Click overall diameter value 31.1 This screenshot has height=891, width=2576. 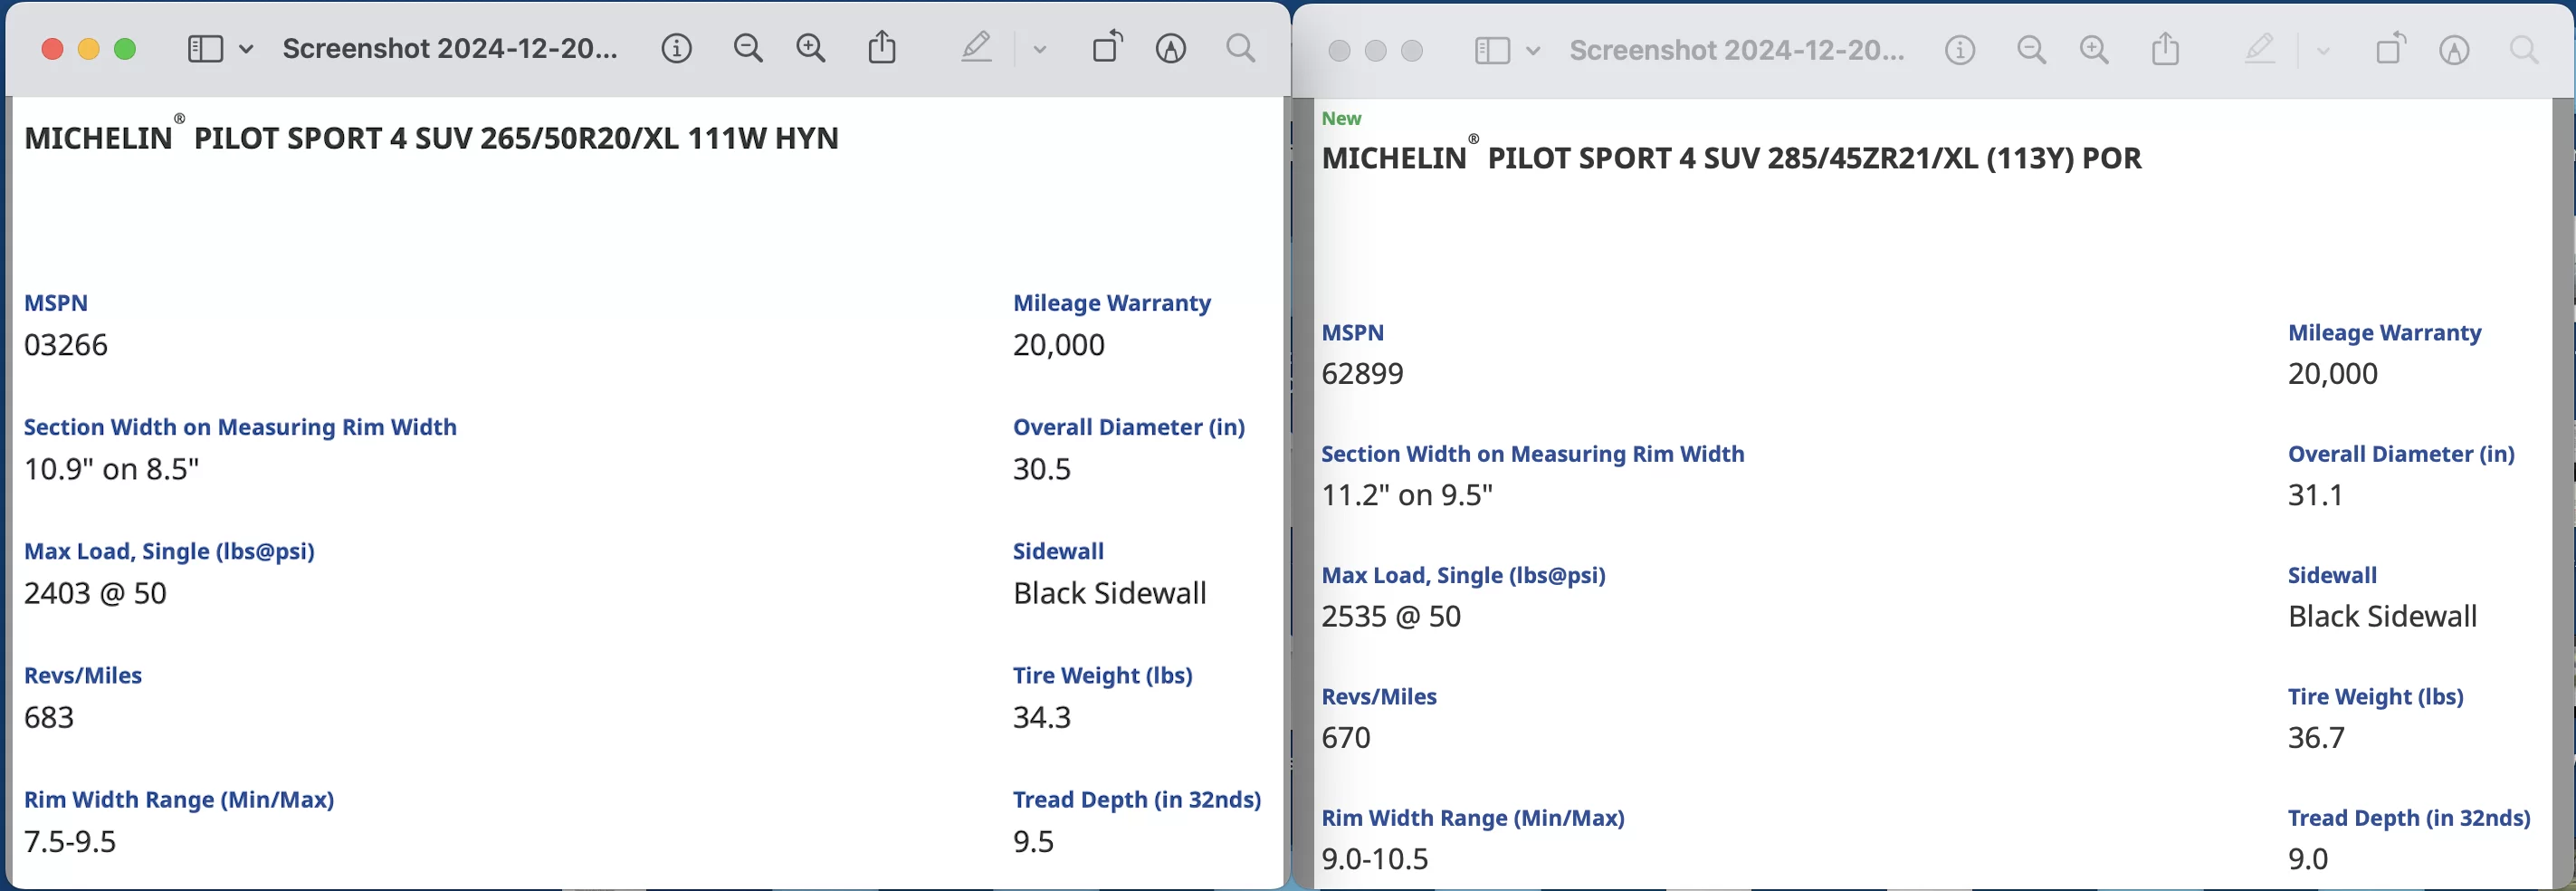click(2316, 495)
